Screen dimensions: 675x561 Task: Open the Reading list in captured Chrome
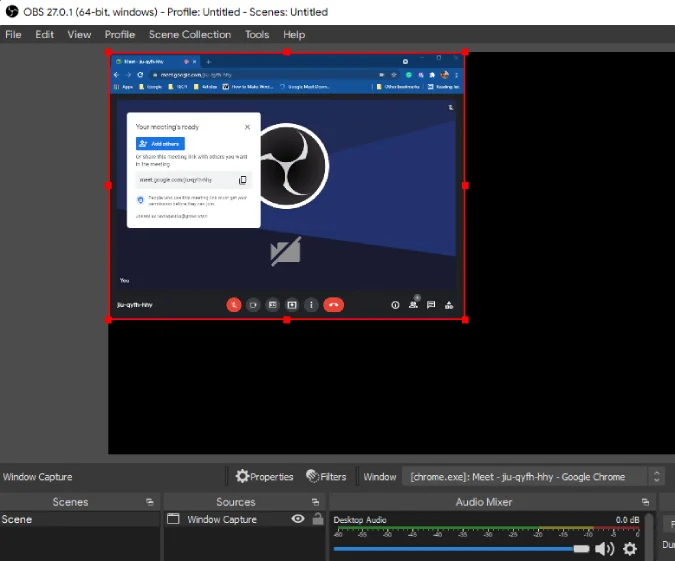click(443, 87)
